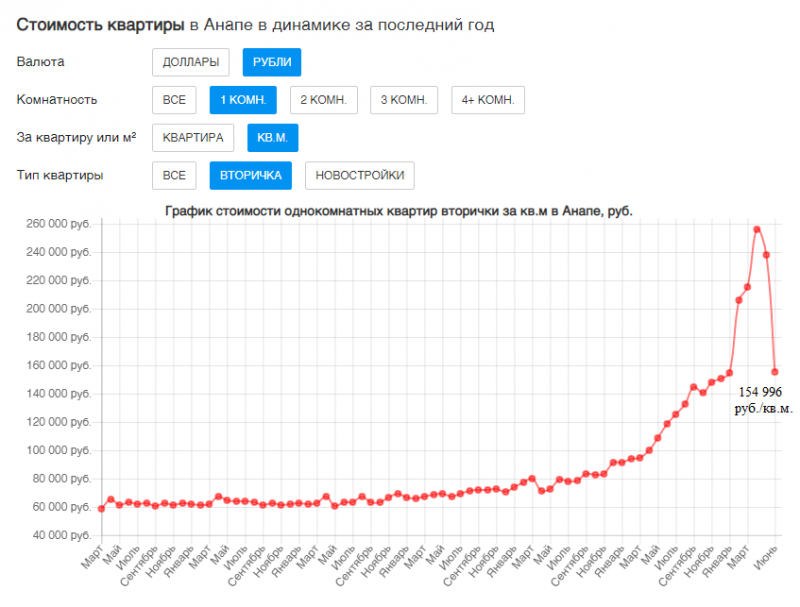Select the 4+ КОМН. filter
The width and height of the screenshot is (800, 607).
click(487, 100)
